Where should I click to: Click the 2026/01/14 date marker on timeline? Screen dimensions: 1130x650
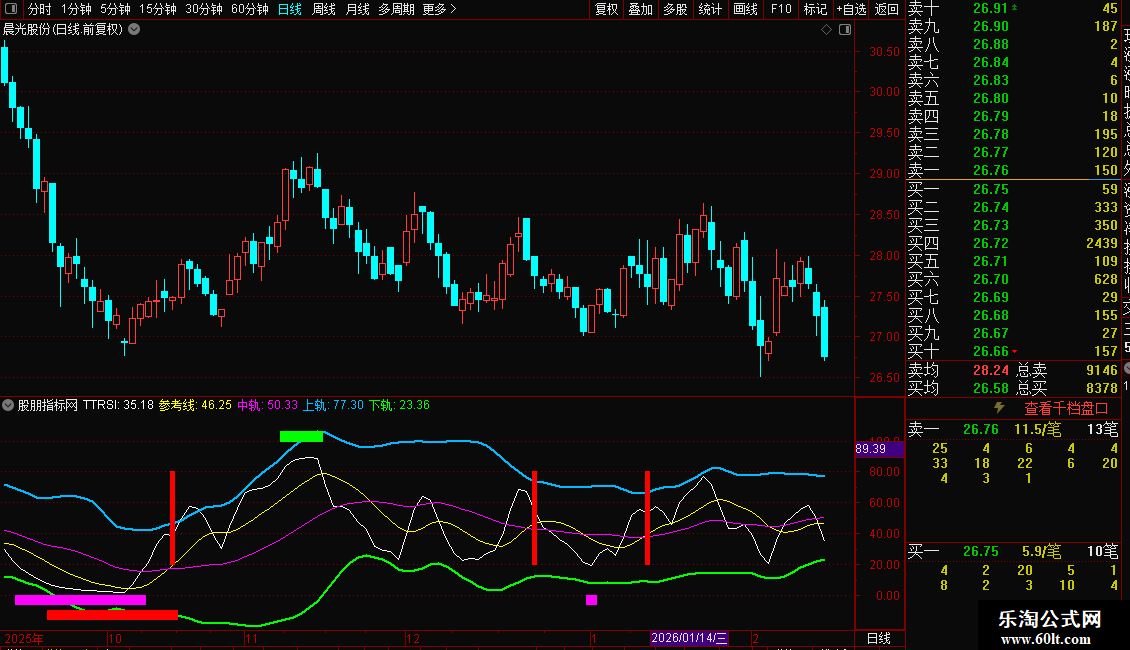tap(690, 637)
